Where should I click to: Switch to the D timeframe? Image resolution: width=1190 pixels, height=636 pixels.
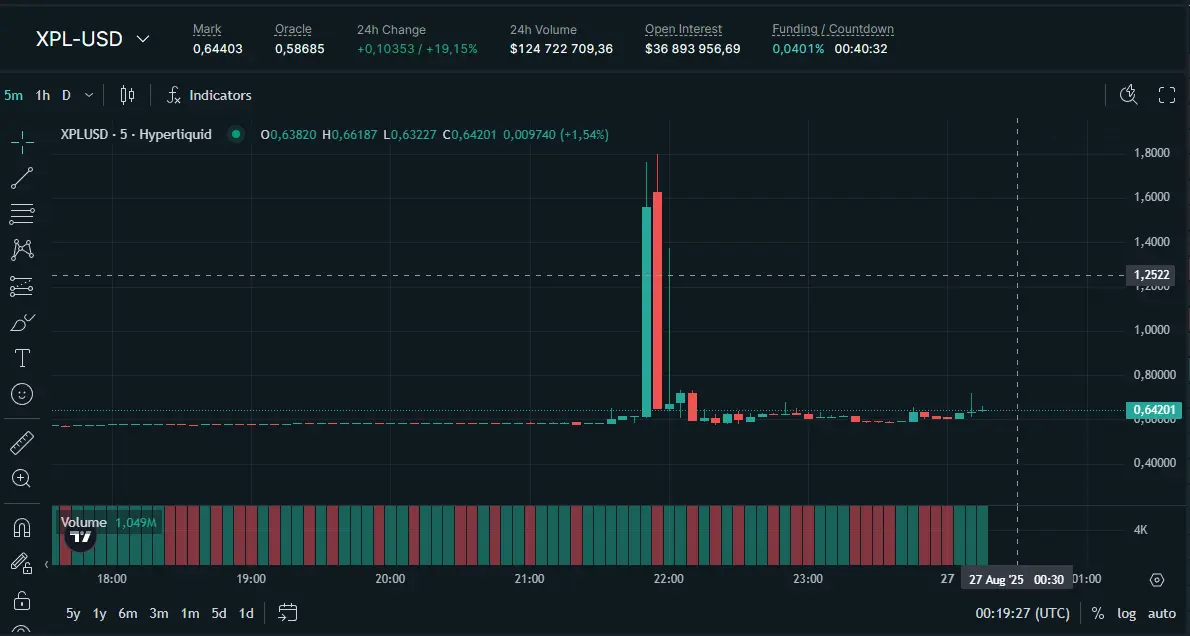pos(66,95)
